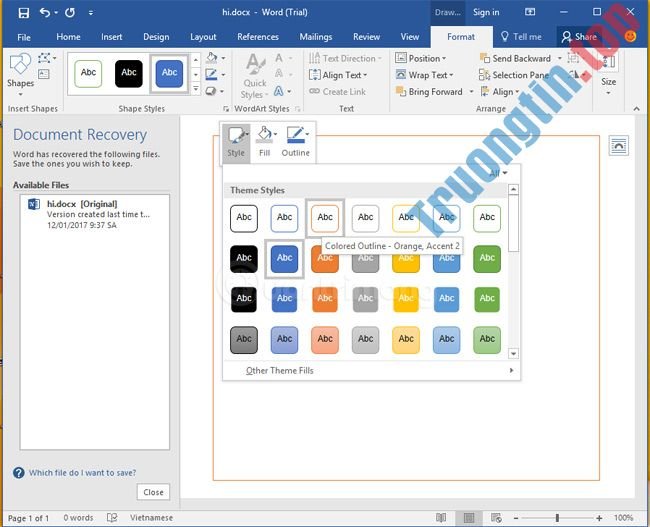The width and height of the screenshot is (650, 527).
Task: Click the Shape Effects icon in ribbon
Action: 211,90
